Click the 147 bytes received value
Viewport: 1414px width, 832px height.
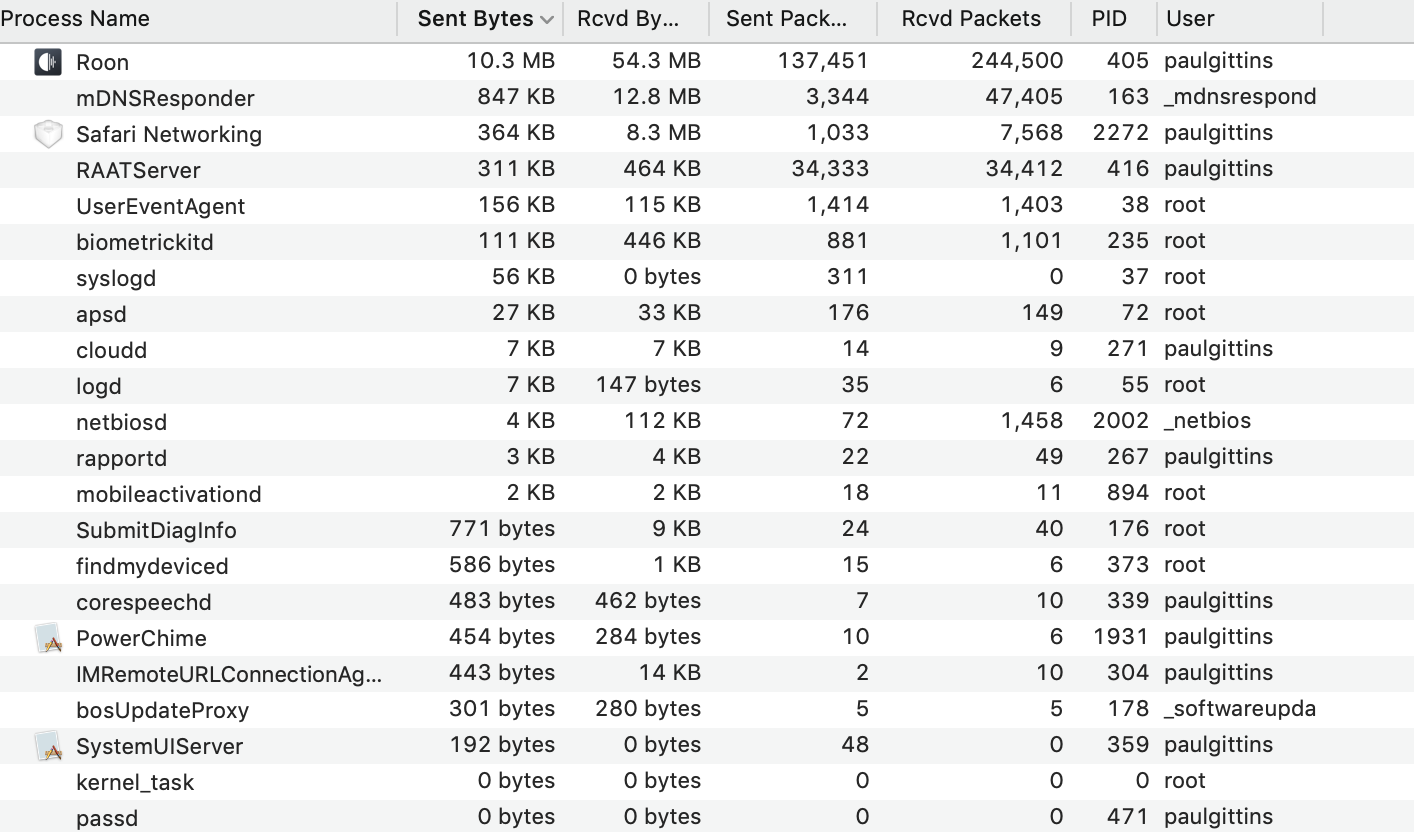(648, 384)
